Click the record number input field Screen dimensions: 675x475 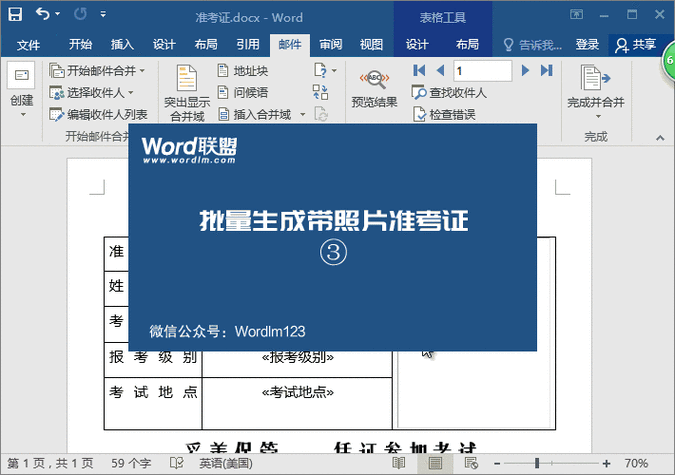482,71
